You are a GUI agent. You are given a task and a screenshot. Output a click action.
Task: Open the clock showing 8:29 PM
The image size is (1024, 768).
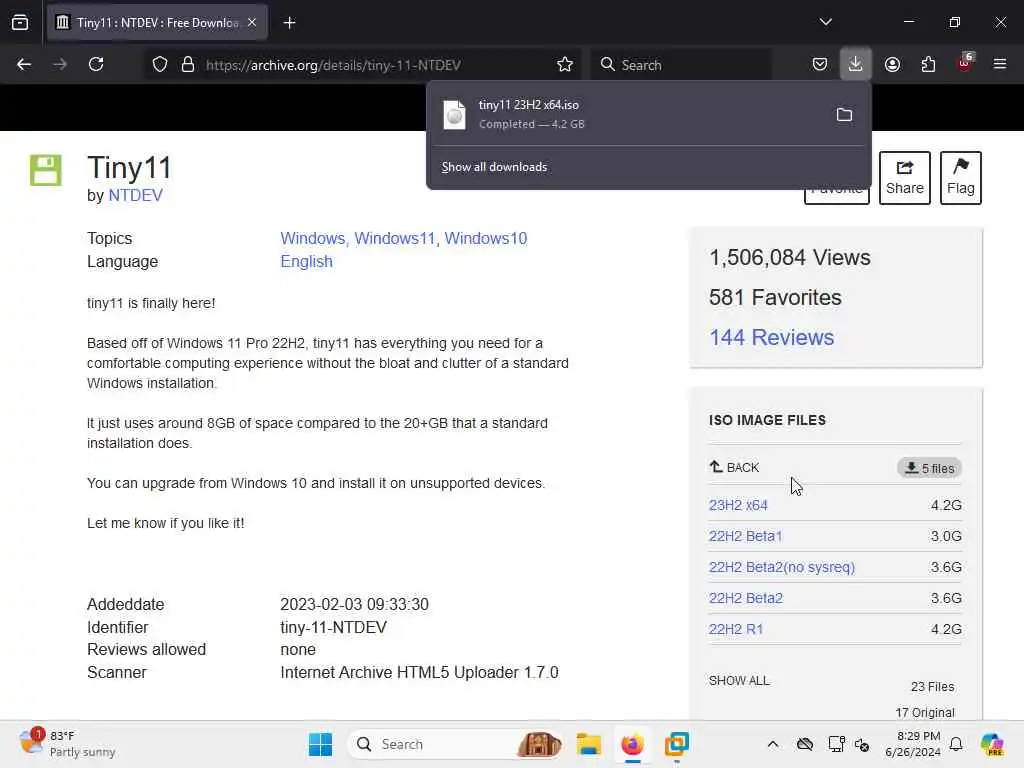point(913,744)
